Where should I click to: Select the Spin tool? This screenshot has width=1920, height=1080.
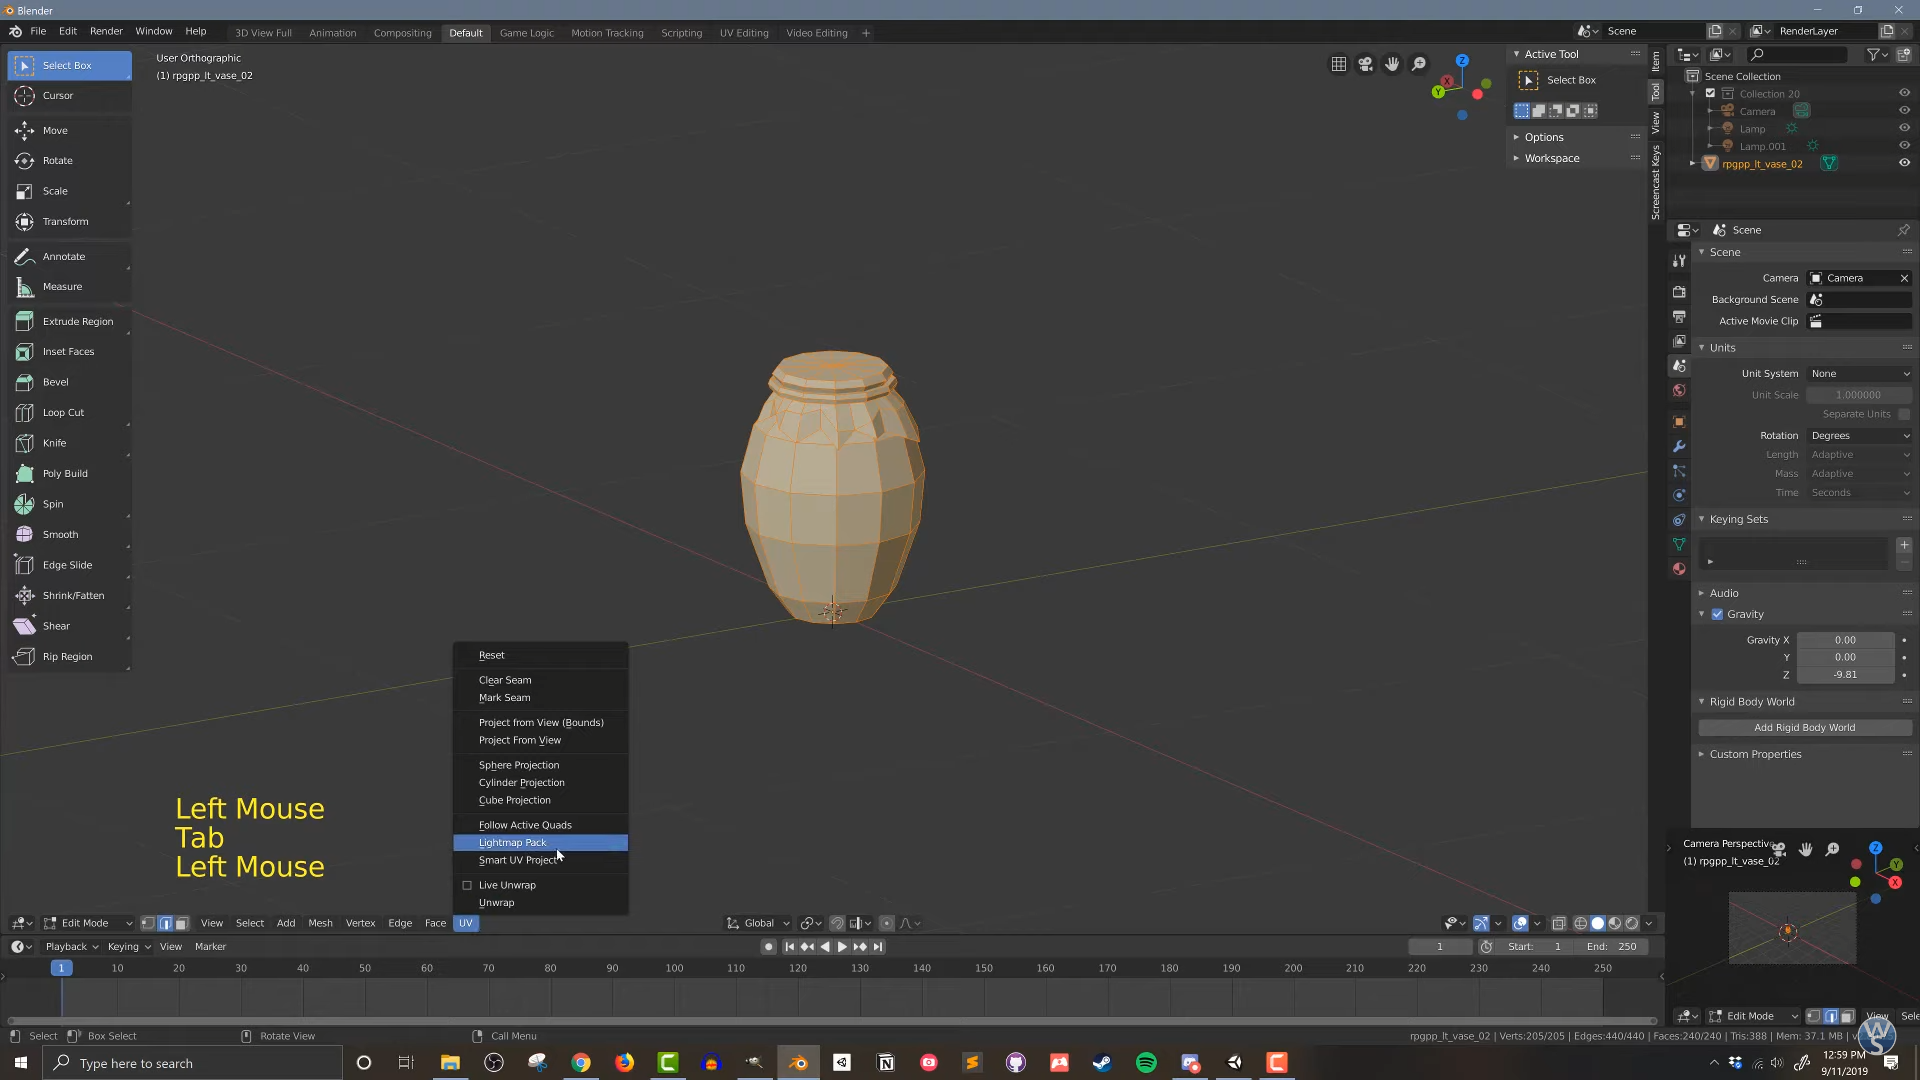[x=52, y=504]
